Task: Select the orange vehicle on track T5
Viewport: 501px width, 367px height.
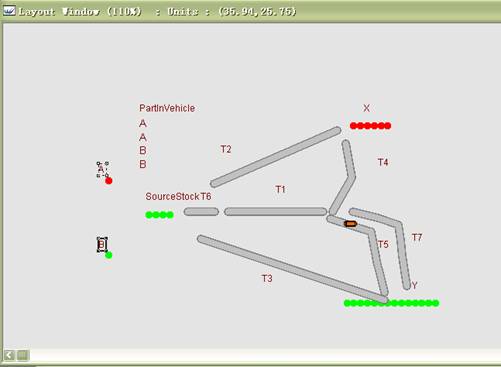Action: (x=350, y=224)
